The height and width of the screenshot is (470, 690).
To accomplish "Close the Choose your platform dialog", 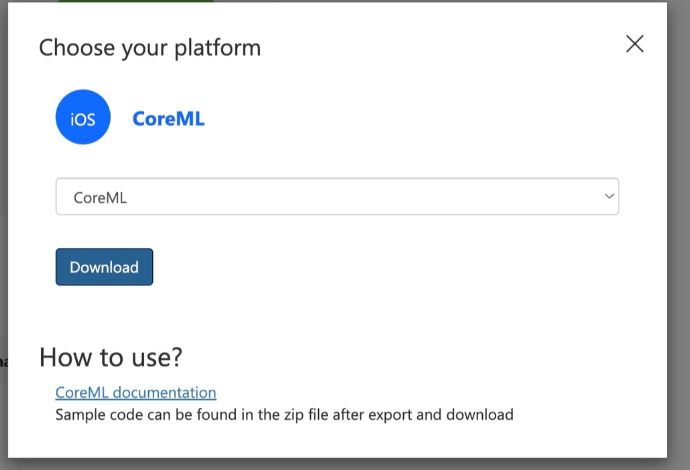I will (x=634, y=44).
